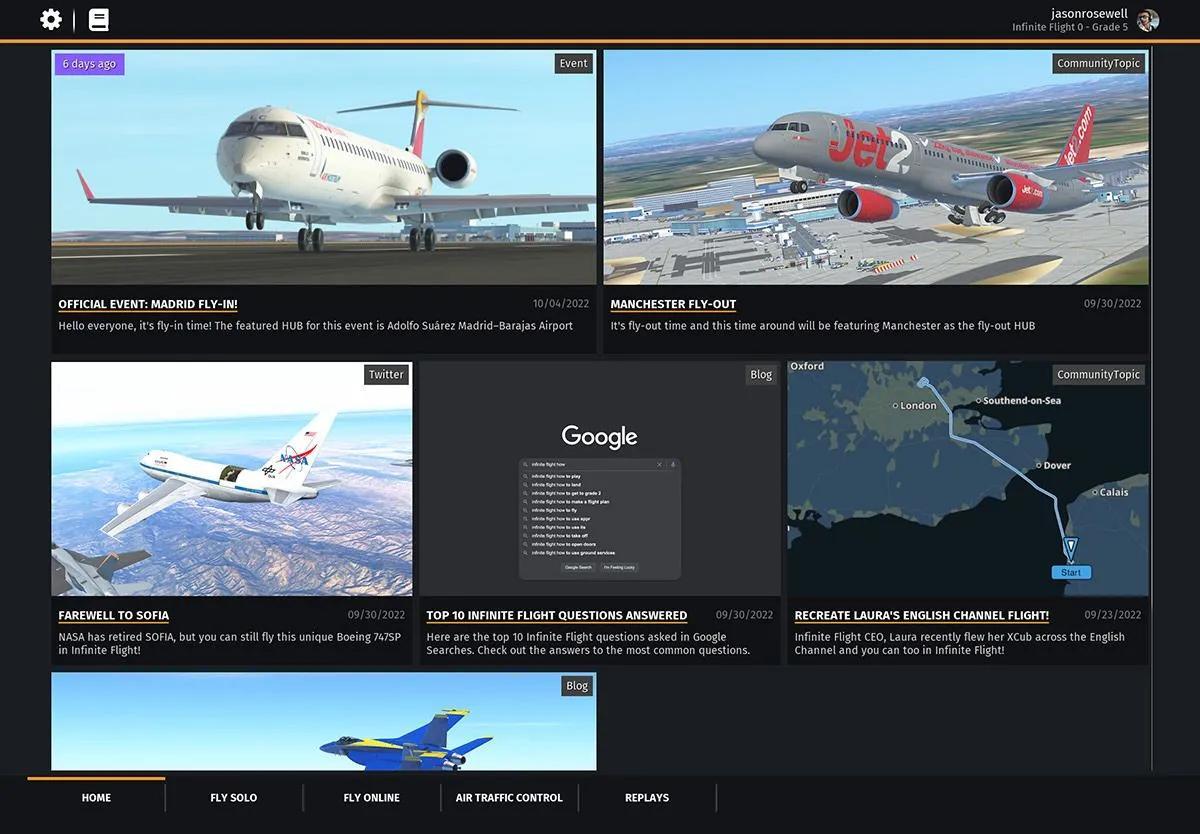The height and width of the screenshot is (834, 1200).
Task: Select the HOME tab
Action: (96, 798)
